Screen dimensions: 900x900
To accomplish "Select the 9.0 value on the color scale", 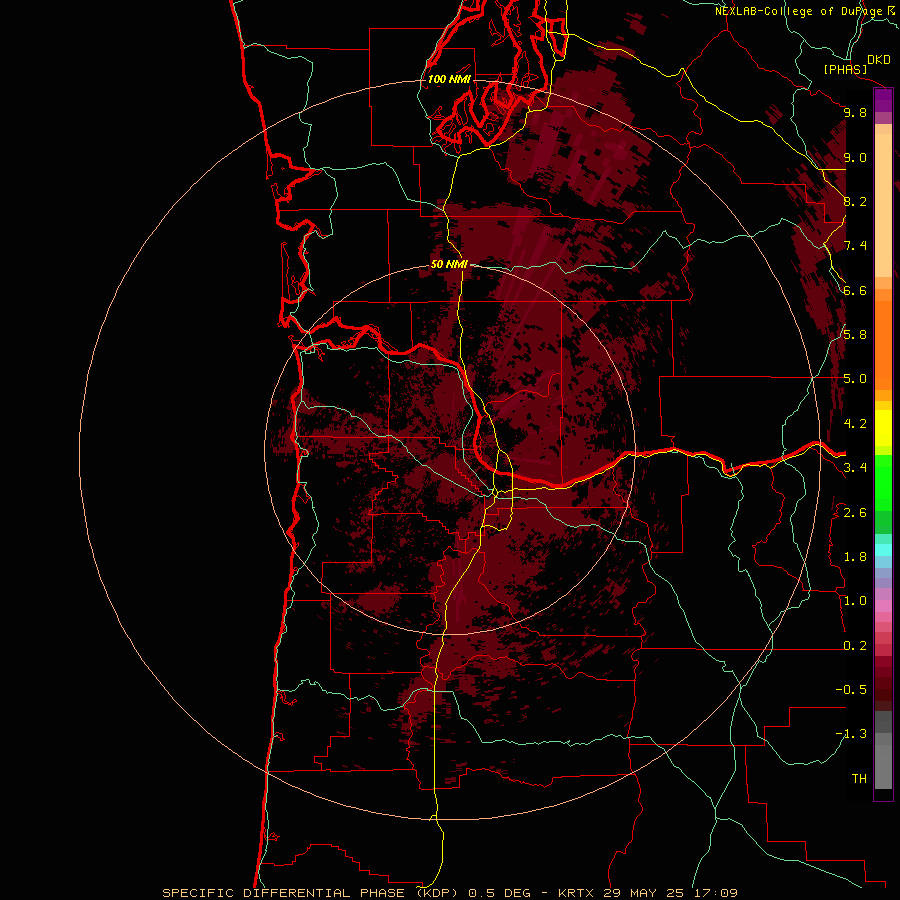I will click(x=855, y=157).
